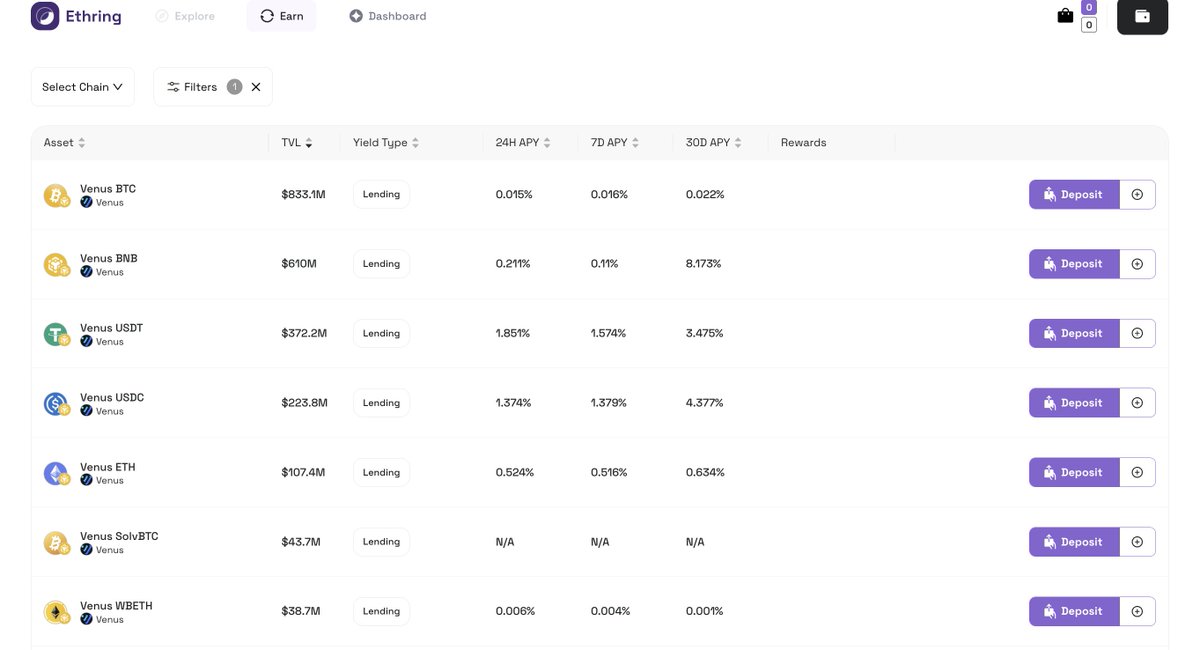Click the Venus BNB coin icon

tap(56, 264)
